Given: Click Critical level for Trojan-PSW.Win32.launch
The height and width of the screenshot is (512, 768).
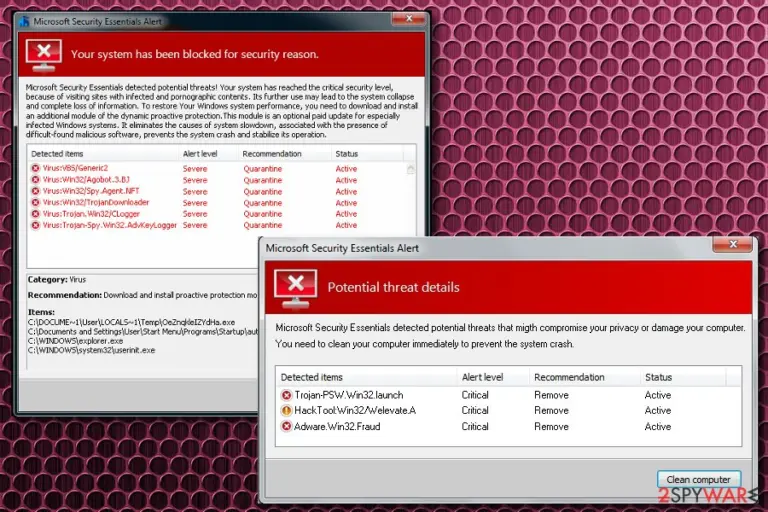Looking at the screenshot, I should [475, 395].
